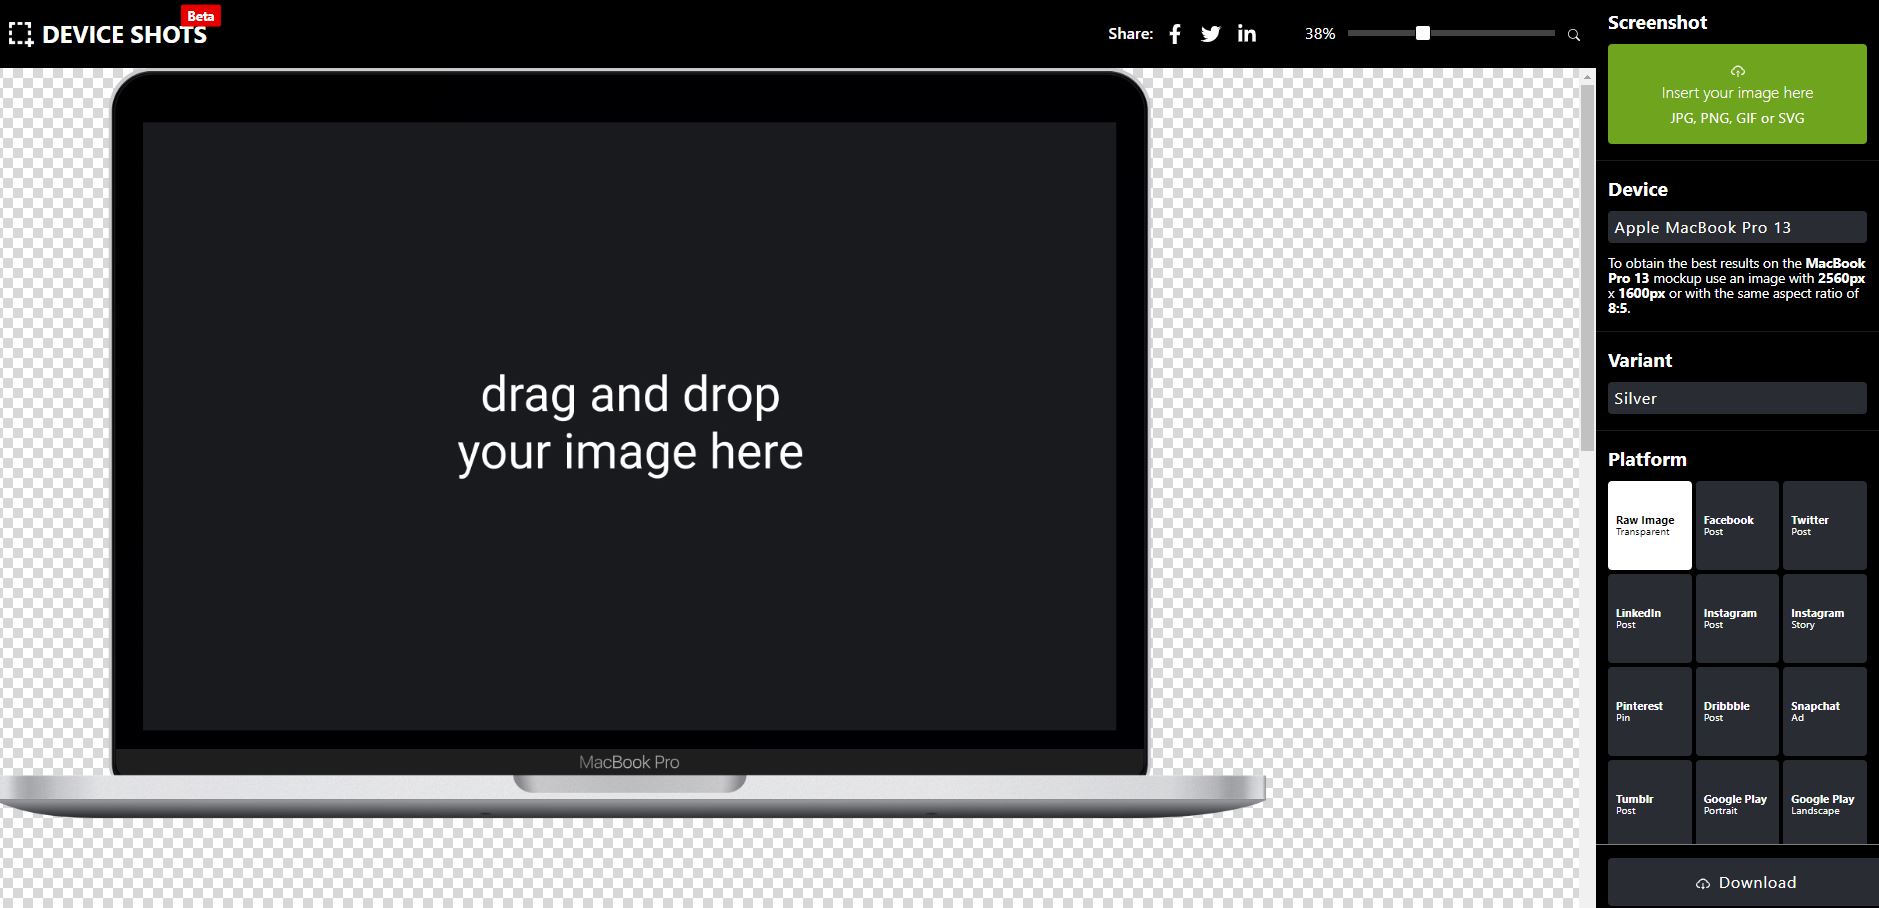Viewport: 1879px width, 908px height.
Task: Select the Raw Image Transparent platform
Action: click(x=1649, y=526)
